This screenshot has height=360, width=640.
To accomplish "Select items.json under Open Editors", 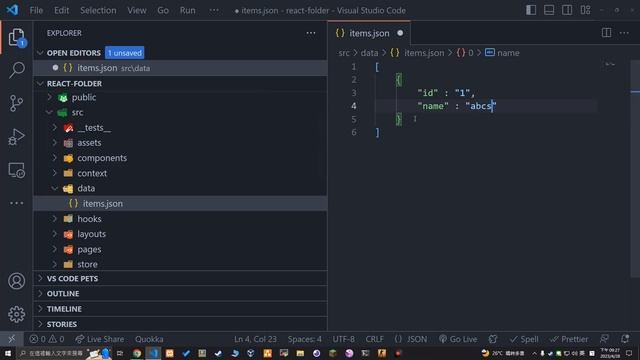I will click(180, 68).
